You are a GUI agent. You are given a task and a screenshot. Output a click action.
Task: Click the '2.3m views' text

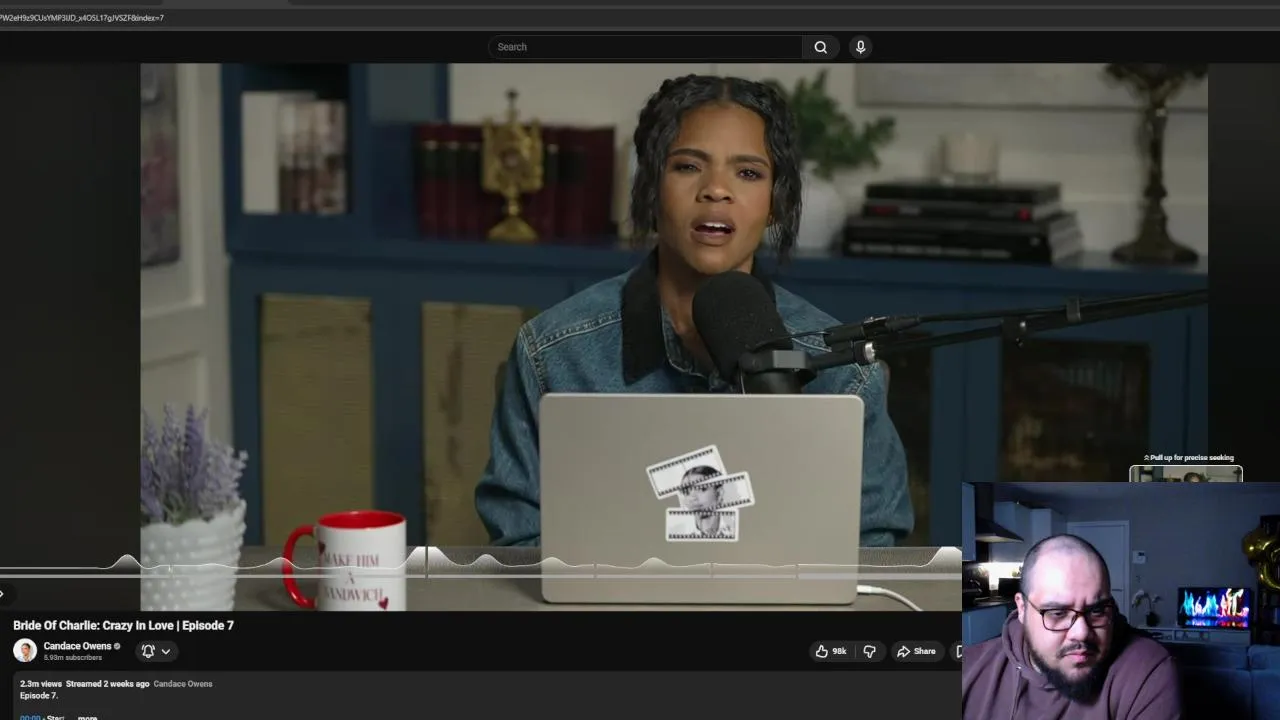pos(41,684)
